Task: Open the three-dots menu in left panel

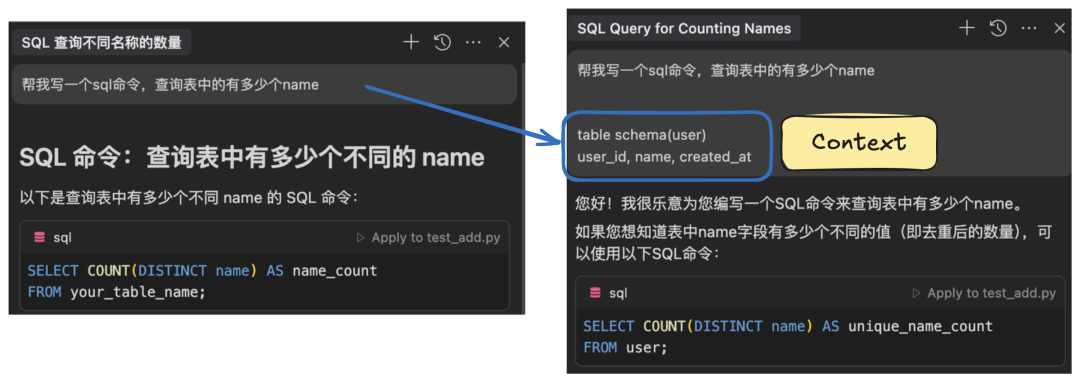Action: pyautogui.click(x=473, y=43)
